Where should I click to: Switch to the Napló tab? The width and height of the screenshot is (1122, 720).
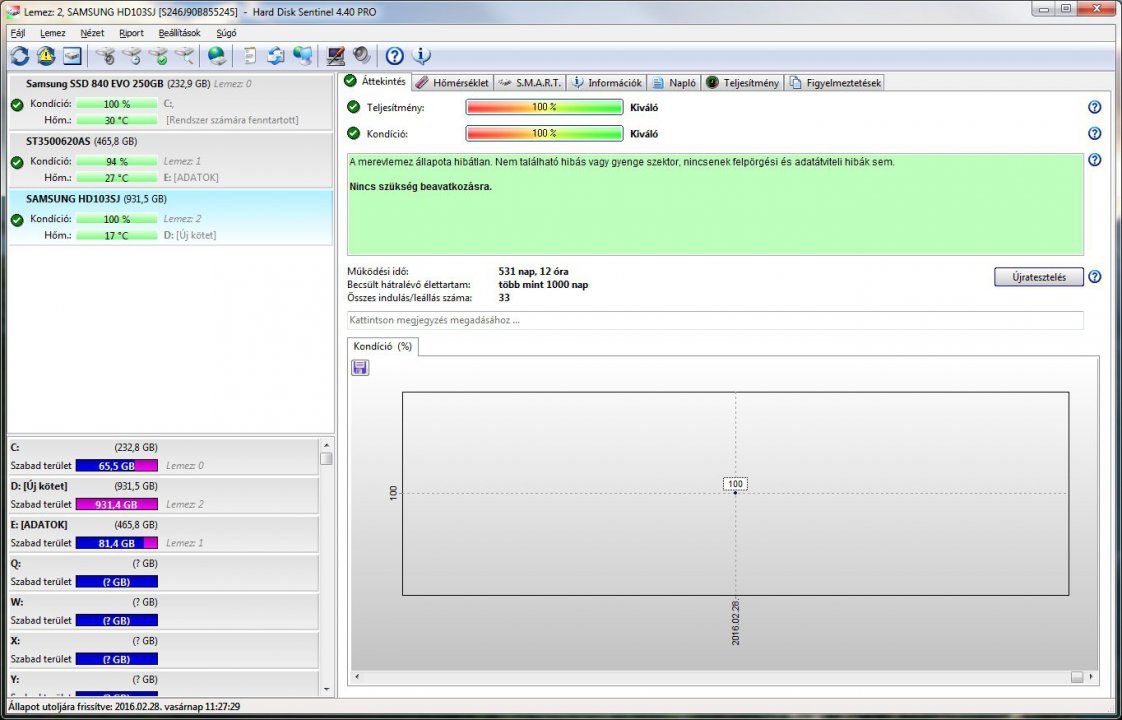pos(674,83)
